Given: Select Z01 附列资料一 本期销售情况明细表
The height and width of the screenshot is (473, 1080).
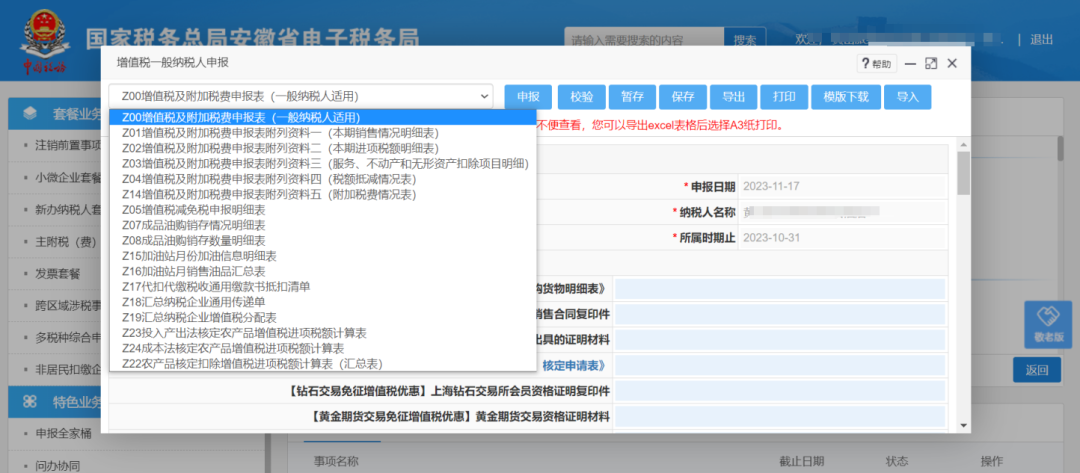Looking at the screenshot, I should (322, 132).
